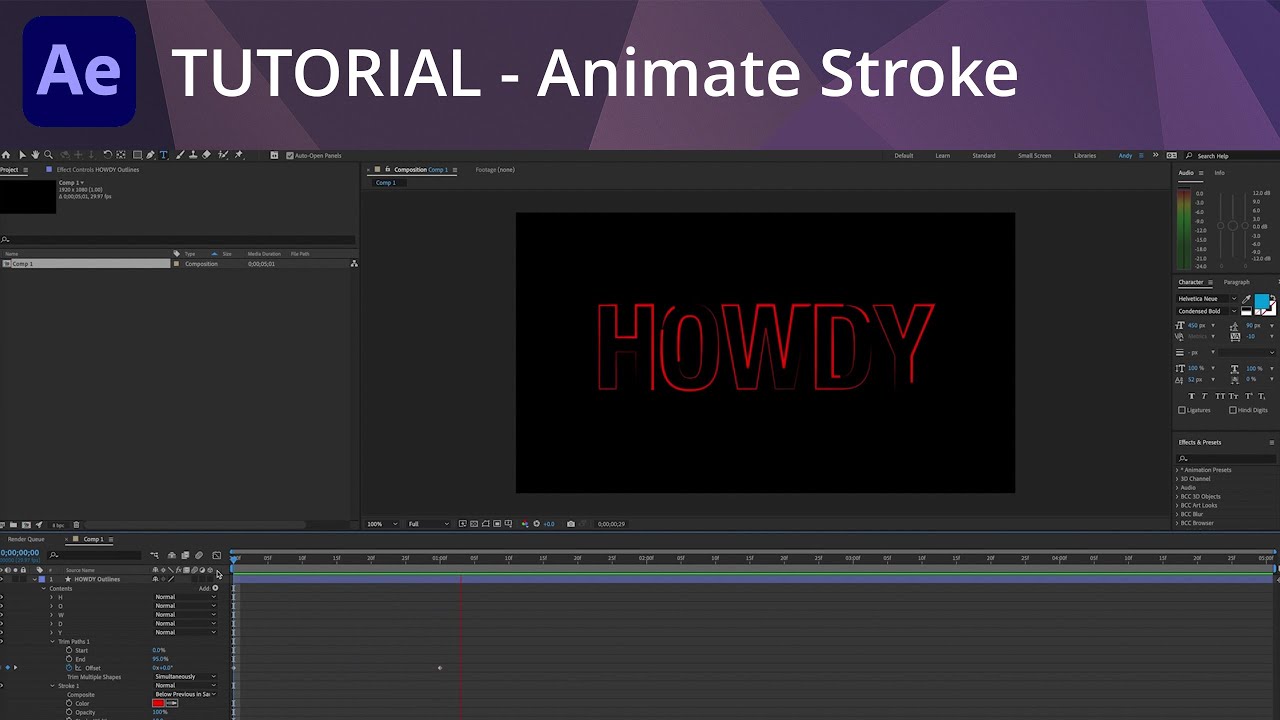
Task: Click the Faux Italic T button
Action: point(1204,396)
